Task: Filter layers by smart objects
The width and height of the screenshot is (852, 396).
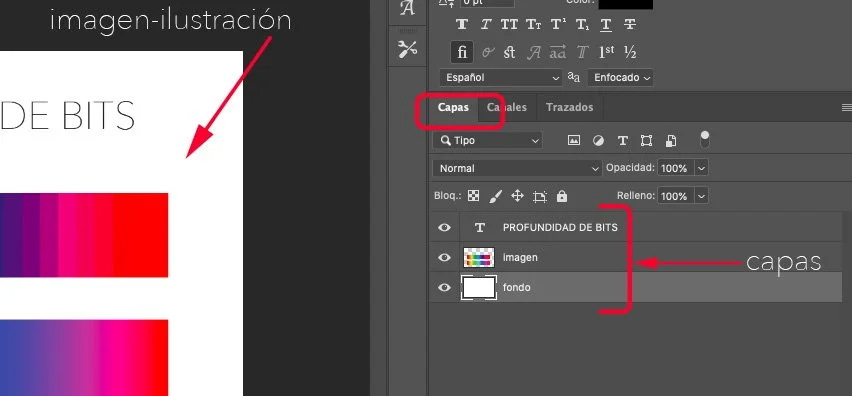Action: click(x=671, y=141)
